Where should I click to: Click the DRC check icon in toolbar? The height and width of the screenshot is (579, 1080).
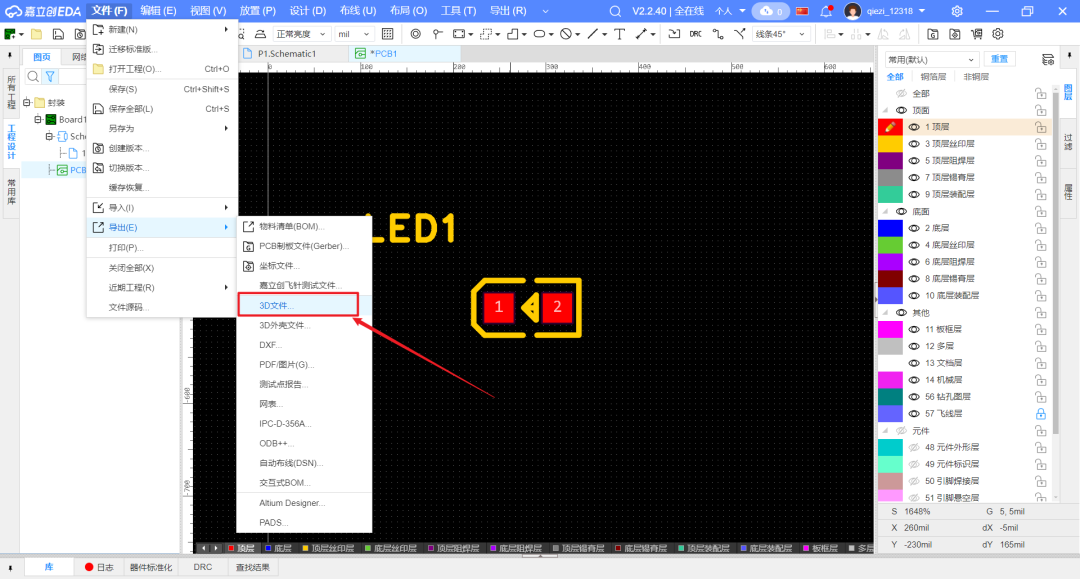(695, 34)
